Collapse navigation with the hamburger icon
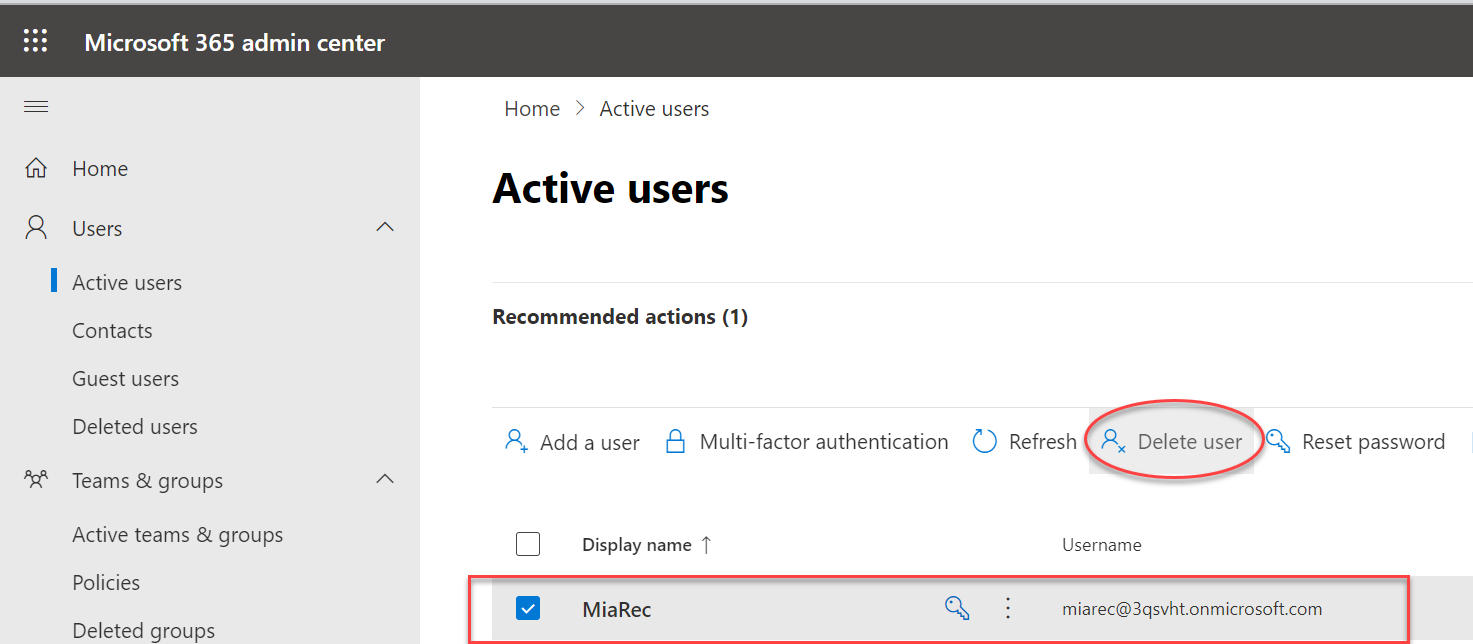Image resolution: width=1473 pixels, height=644 pixels. [x=36, y=106]
